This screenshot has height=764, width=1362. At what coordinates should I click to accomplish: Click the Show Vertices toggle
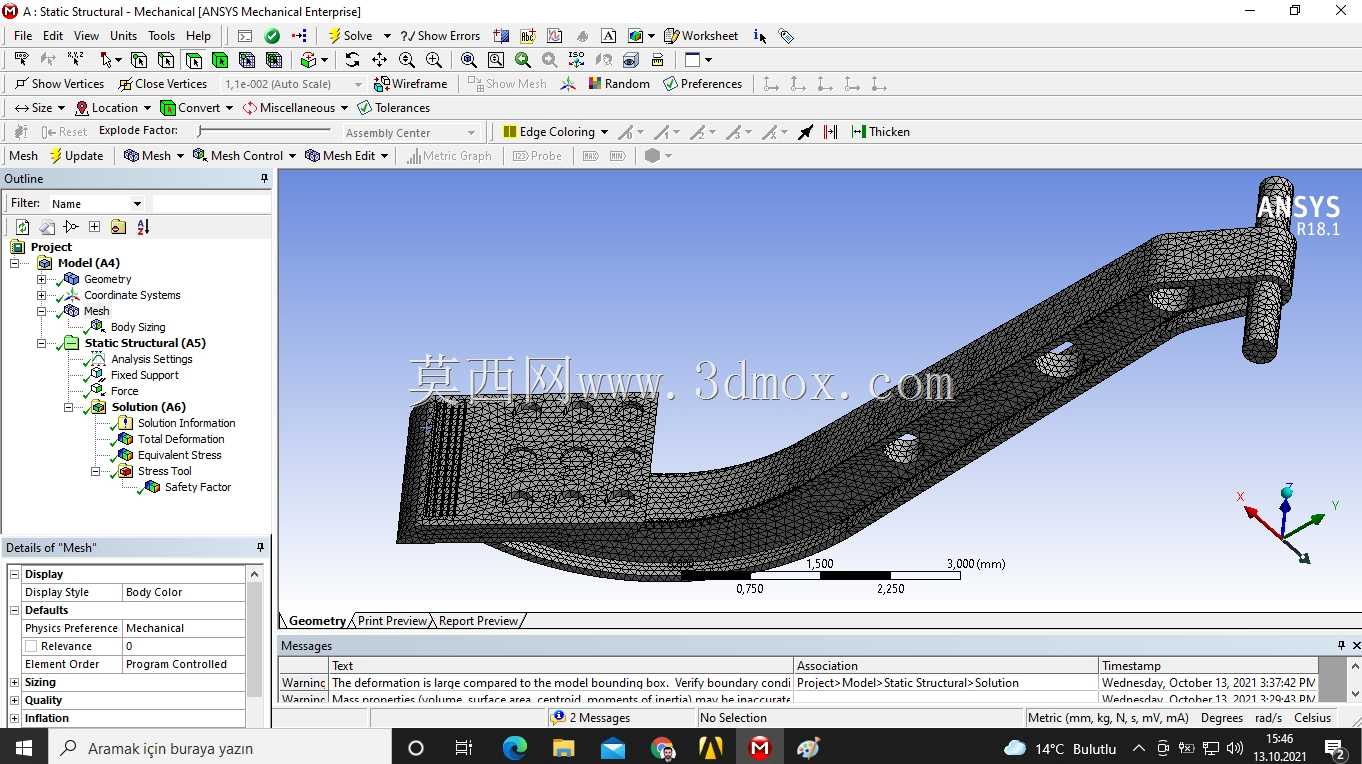(x=59, y=84)
